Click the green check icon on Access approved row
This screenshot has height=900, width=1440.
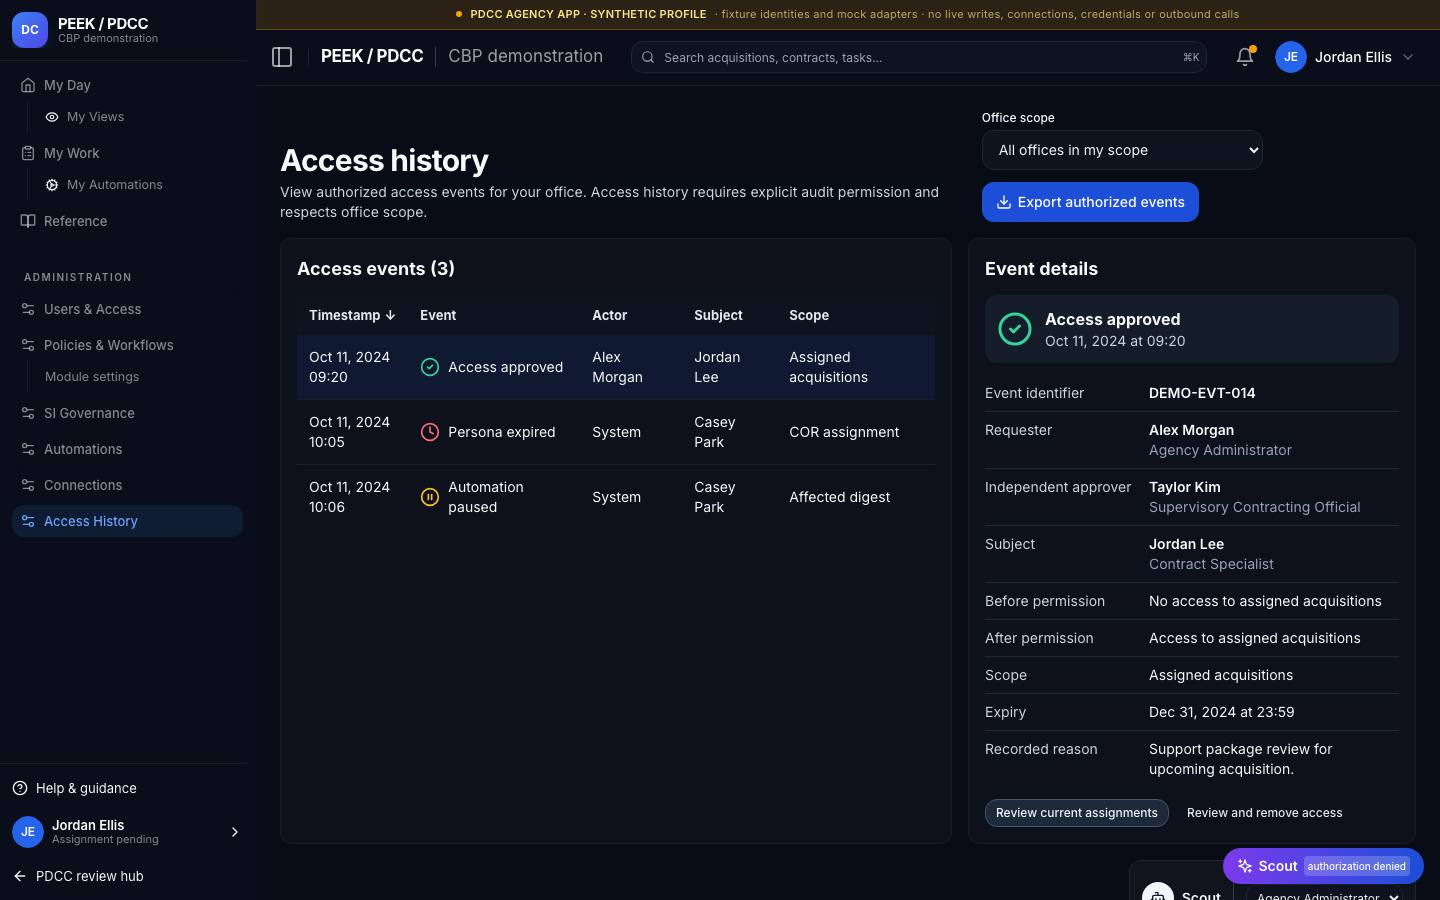(430, 367)
